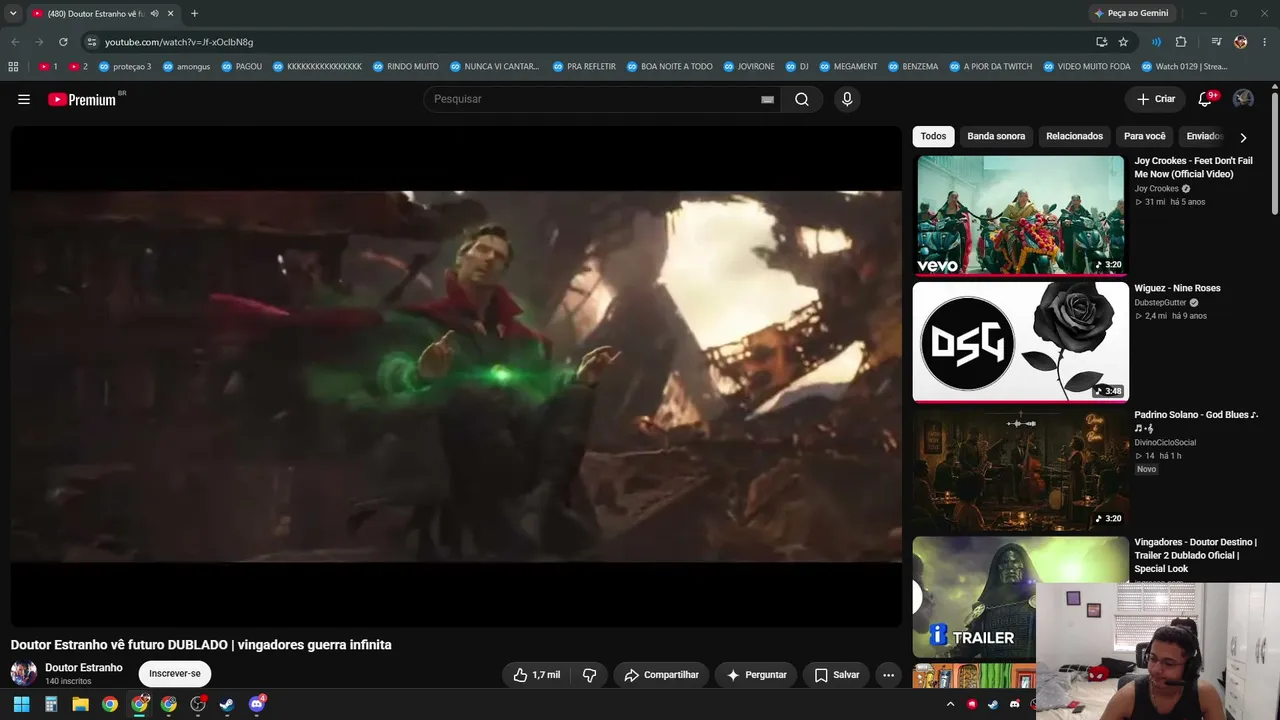Subscribe with the Inscrever-se button
This screenshot has width=1280, height=720.
(175, 674)
